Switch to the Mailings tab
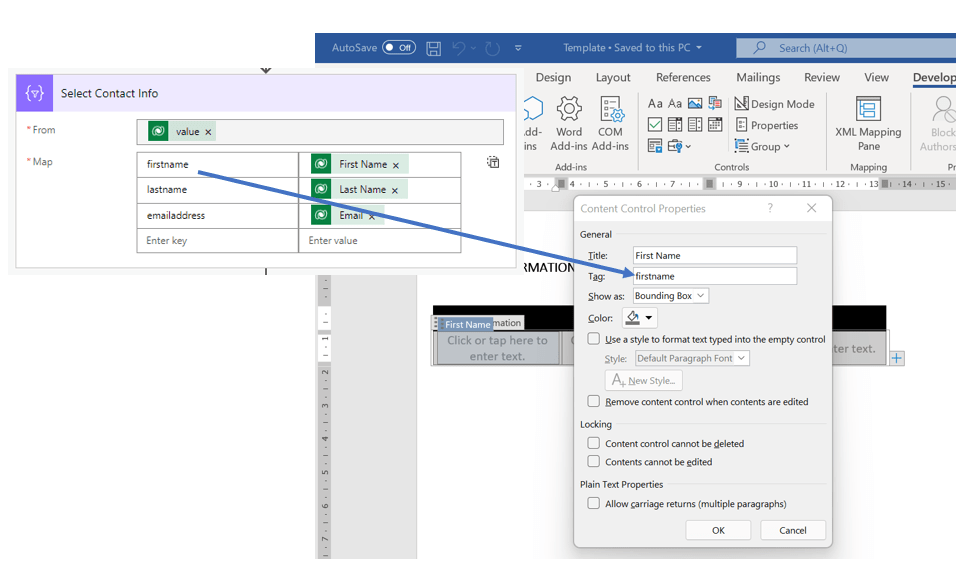Image resolution: width=960 pixels, height=586 pixels. pos(758,77)
